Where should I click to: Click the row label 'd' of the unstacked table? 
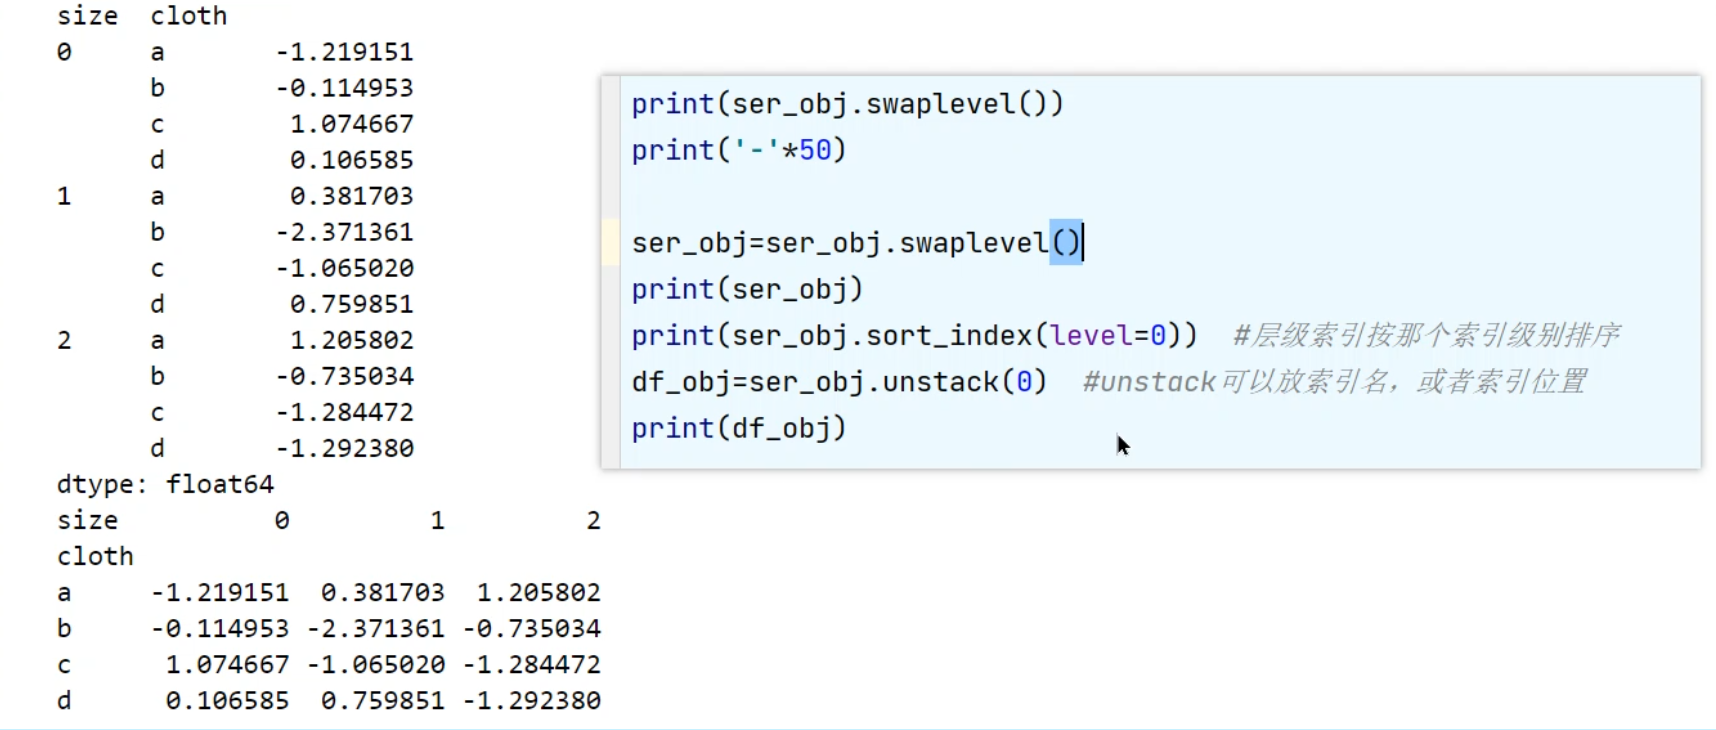pyautogui.click(x=64, y=701)
